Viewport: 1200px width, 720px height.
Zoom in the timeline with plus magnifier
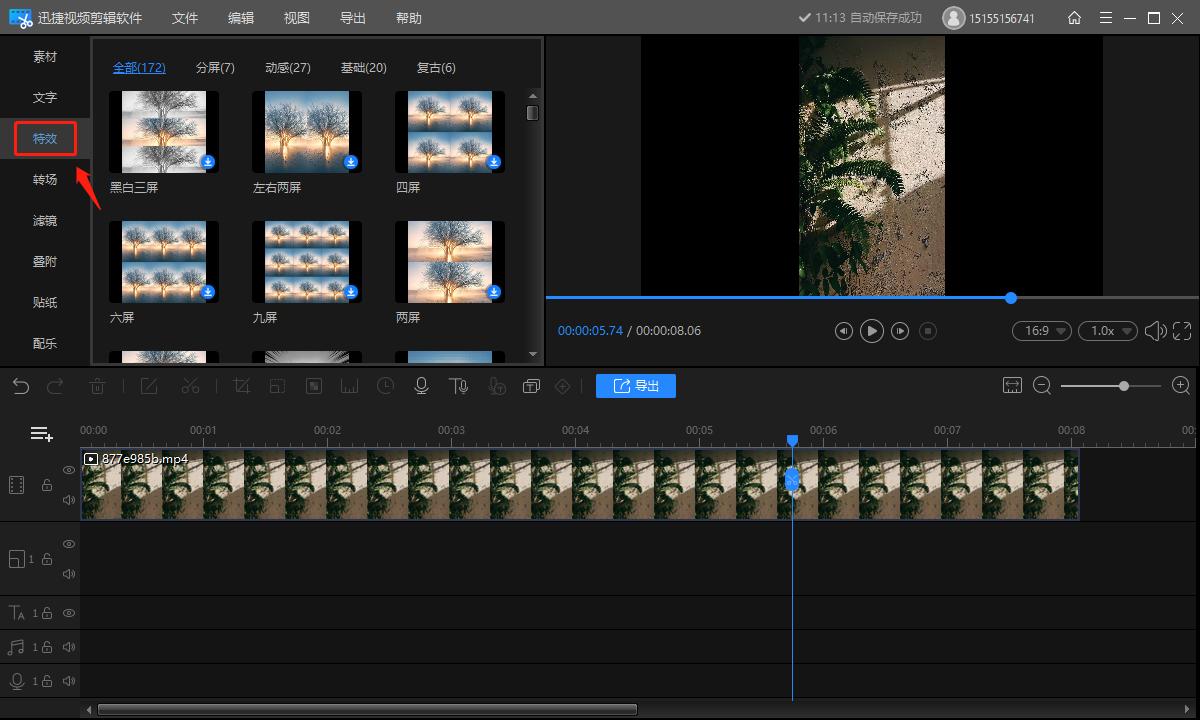[x=1180, y=386]
